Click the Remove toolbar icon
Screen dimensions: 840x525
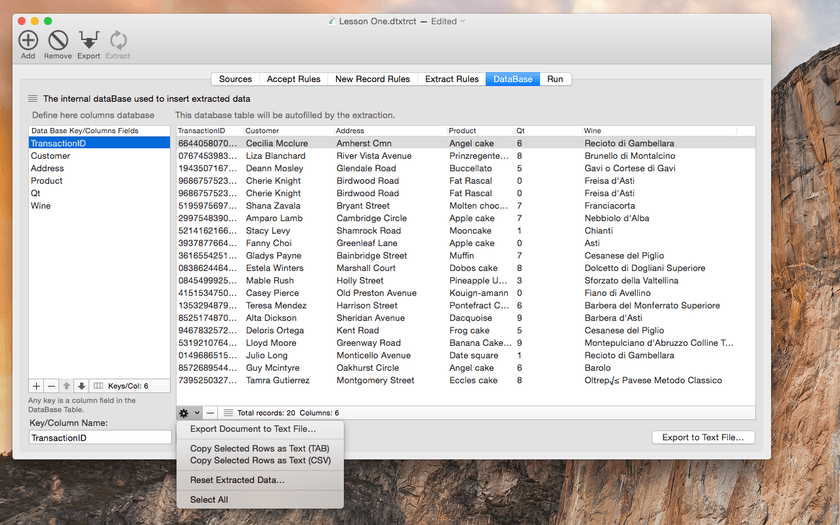coord(58,40)
